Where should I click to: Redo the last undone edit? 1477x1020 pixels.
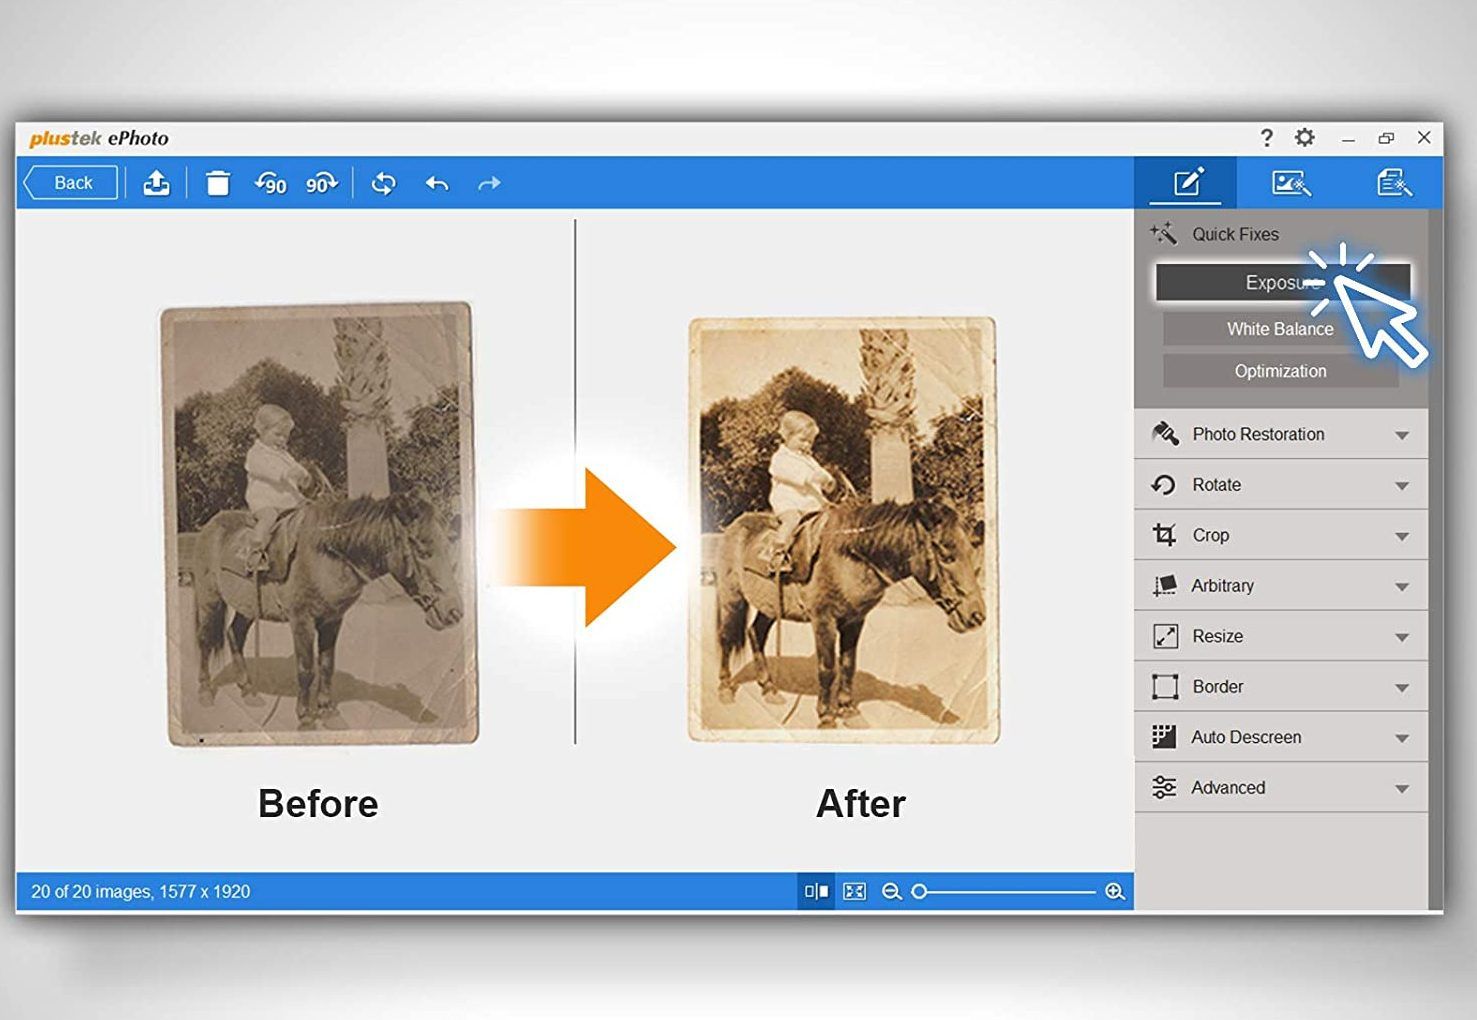click(x=489, y=183)
